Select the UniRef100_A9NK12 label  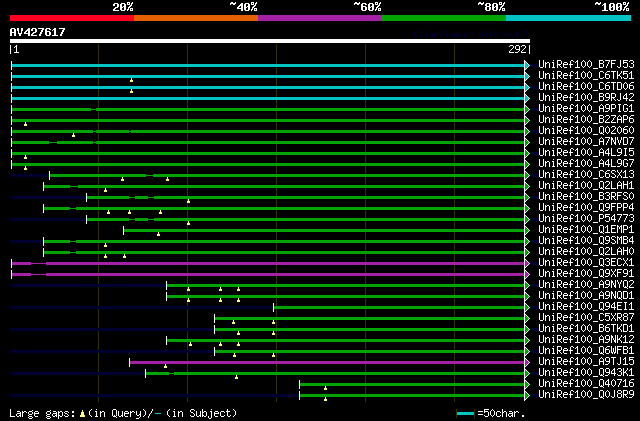tap(586, 340)
